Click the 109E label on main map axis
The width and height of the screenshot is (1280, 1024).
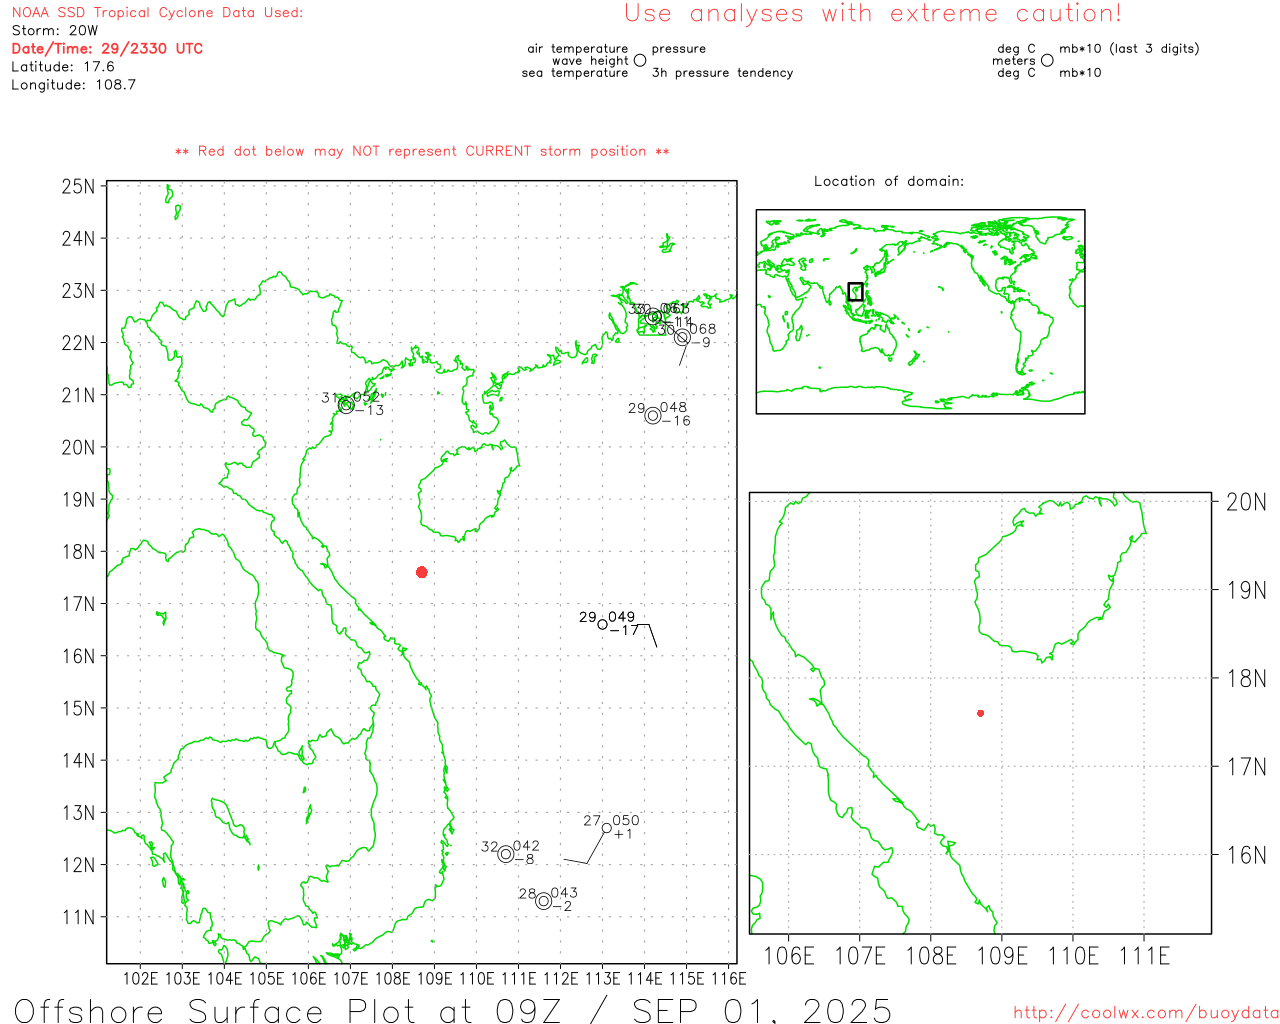click(434, 978)
